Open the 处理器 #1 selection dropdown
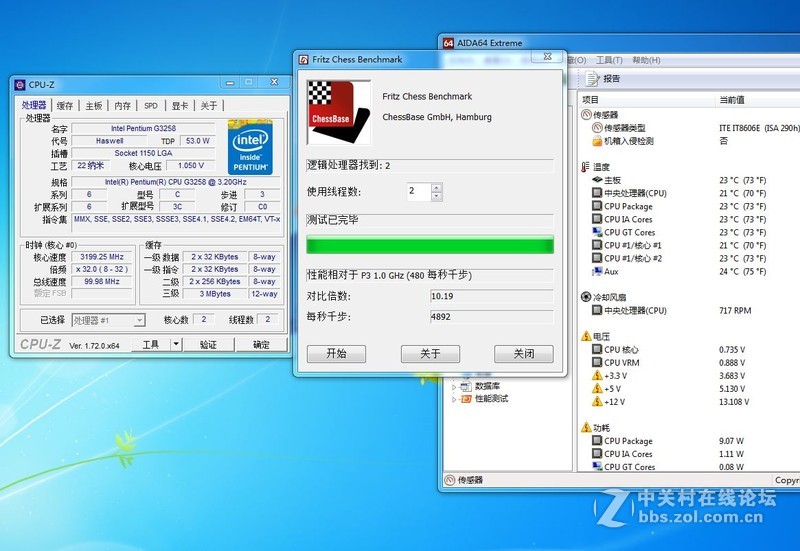 [x=108, y=320]
